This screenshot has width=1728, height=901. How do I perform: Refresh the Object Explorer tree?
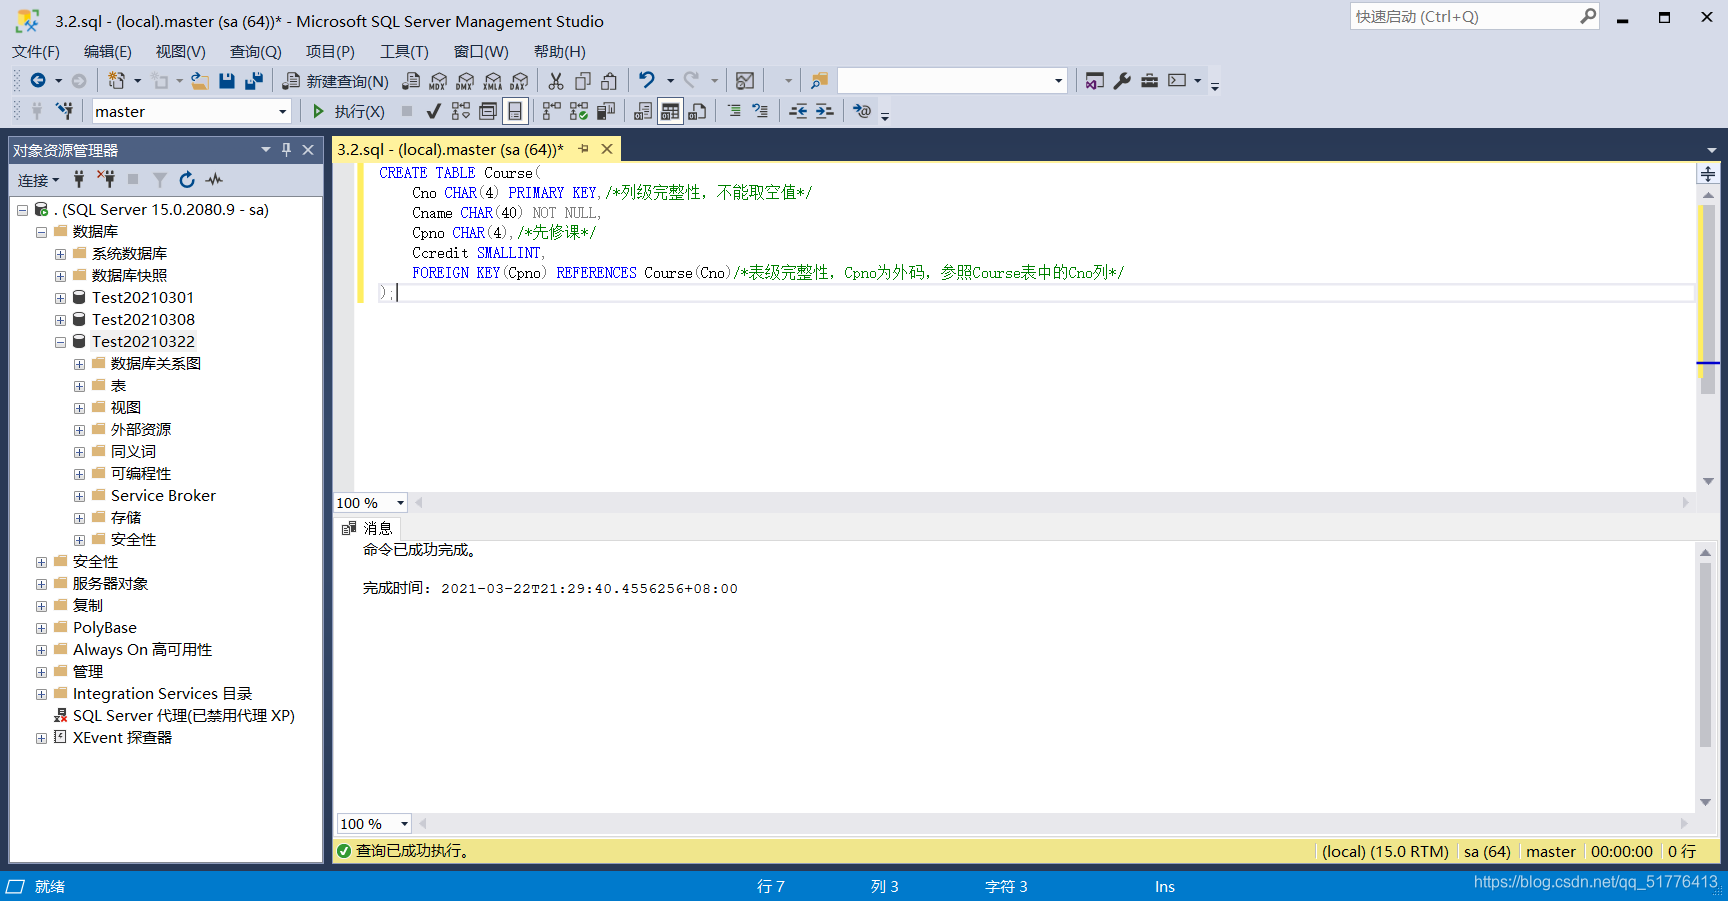187,180
